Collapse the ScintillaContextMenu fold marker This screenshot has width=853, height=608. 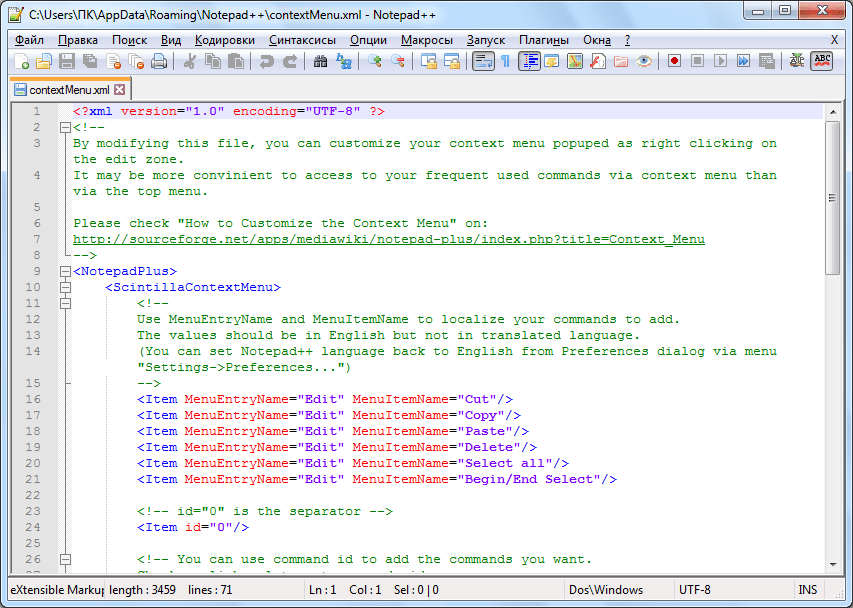pyautogui.click(x=65, y=288)
